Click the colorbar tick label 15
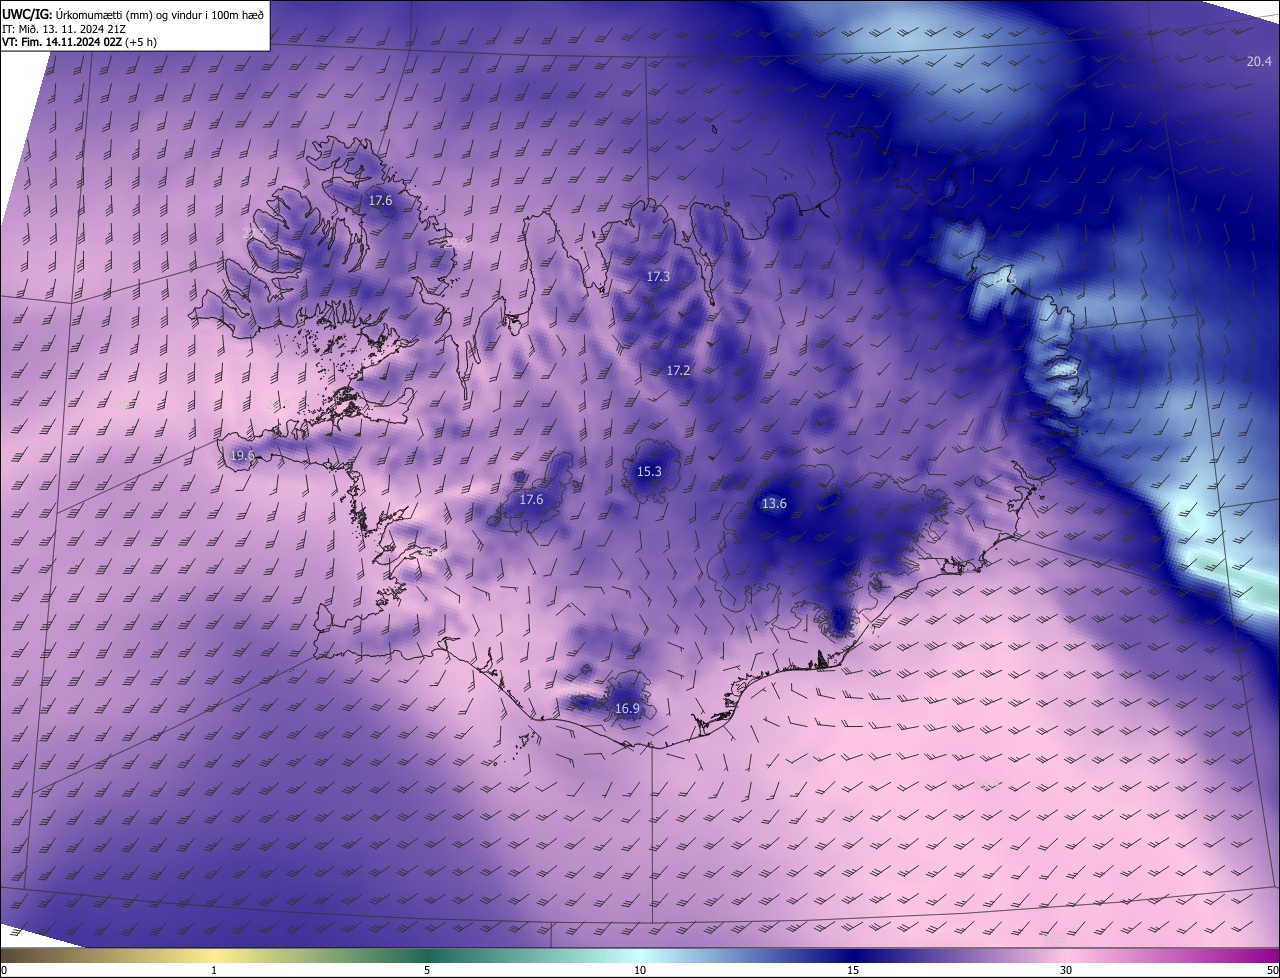1280x978 pixels. click(x=853, y=970)
